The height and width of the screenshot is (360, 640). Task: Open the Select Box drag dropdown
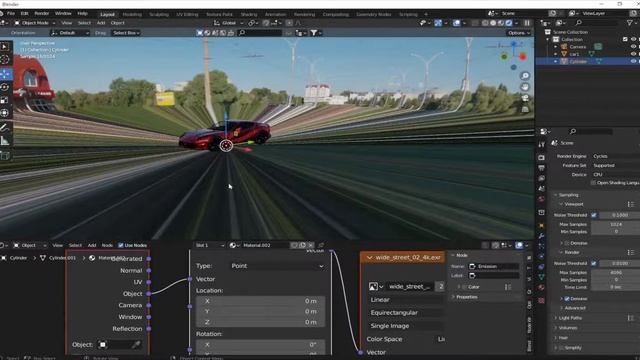pos(126,33)
